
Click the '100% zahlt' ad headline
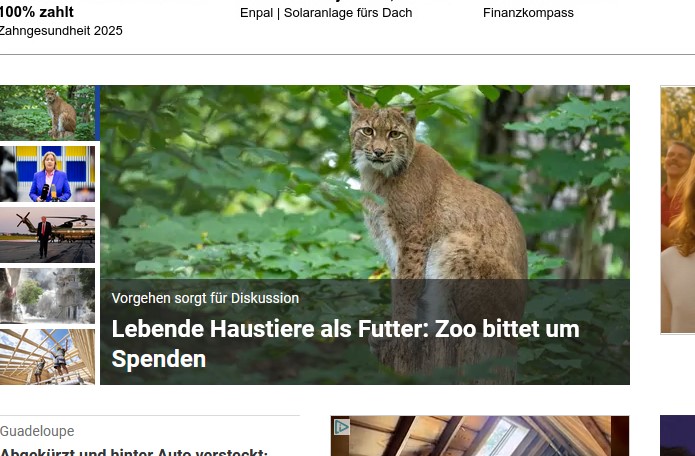37,12
